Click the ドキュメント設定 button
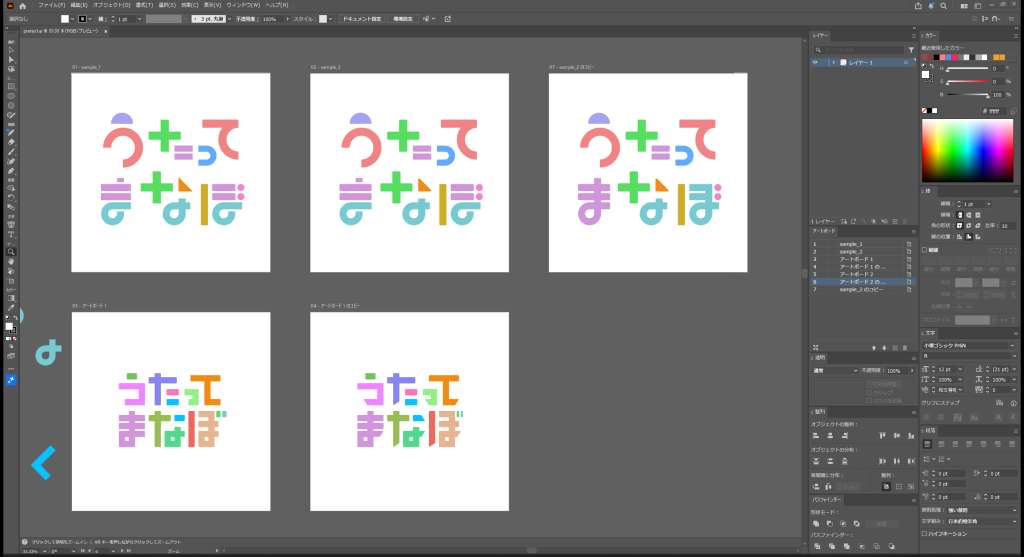The width and height of the screenshot is (1024, 557). pos(361,18)
